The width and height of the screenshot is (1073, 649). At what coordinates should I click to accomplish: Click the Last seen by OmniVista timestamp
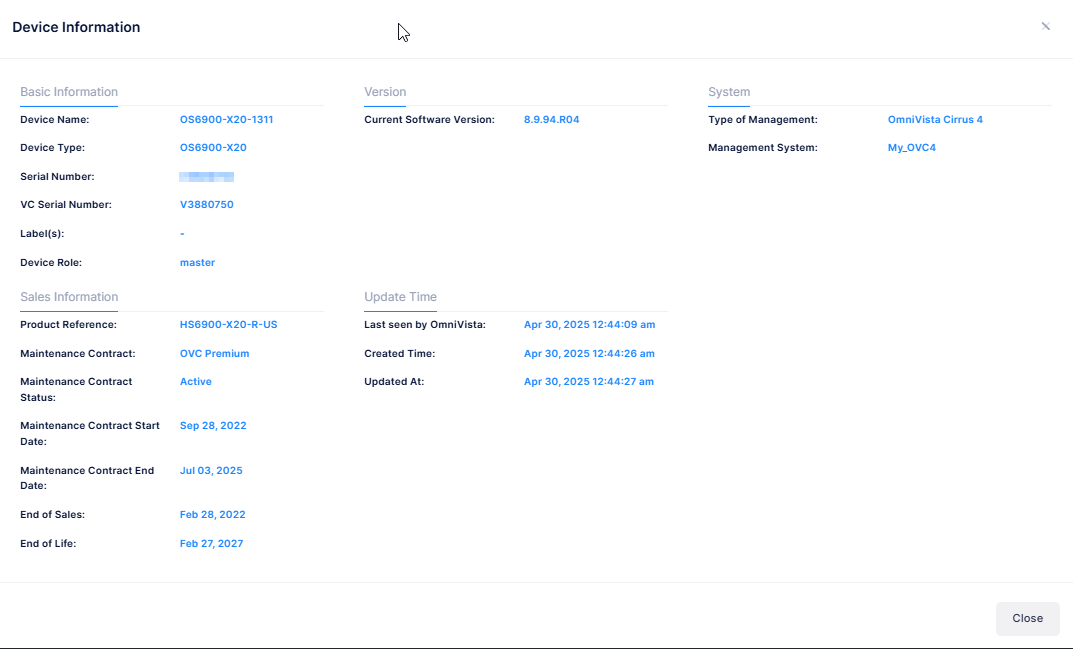pos(589,325)
